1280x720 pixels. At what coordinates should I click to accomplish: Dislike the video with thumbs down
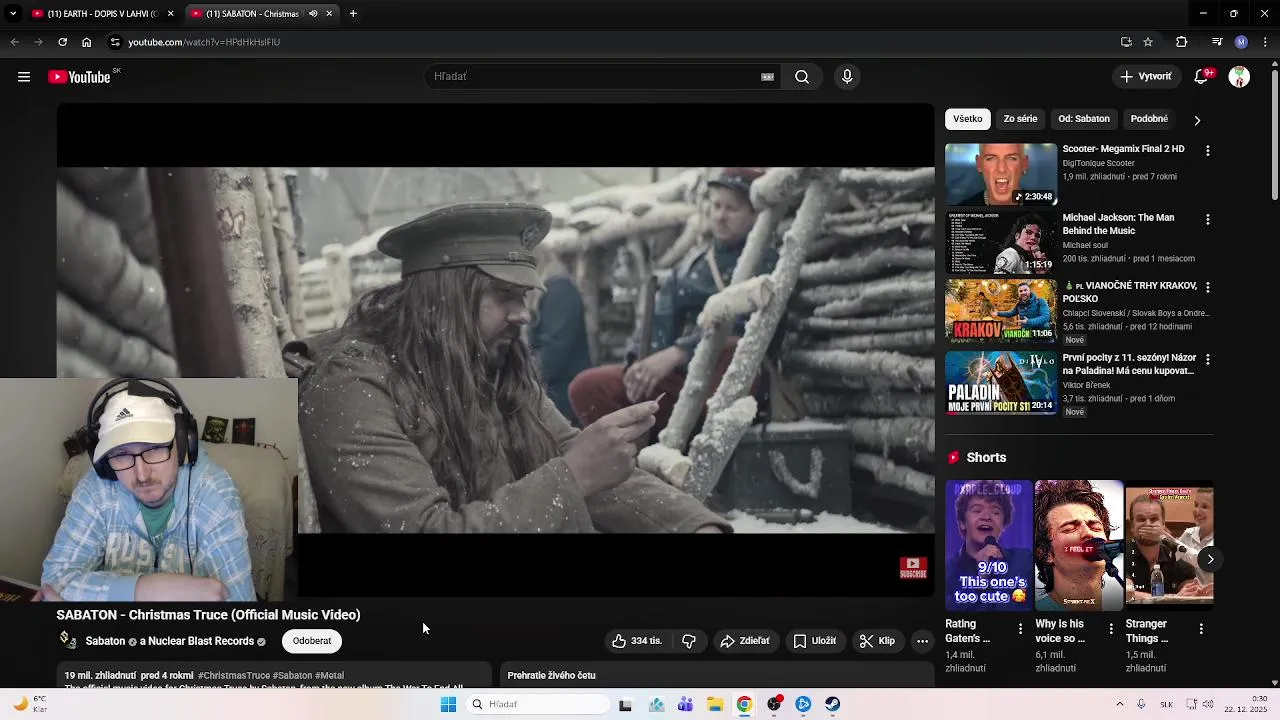[689, 641]
